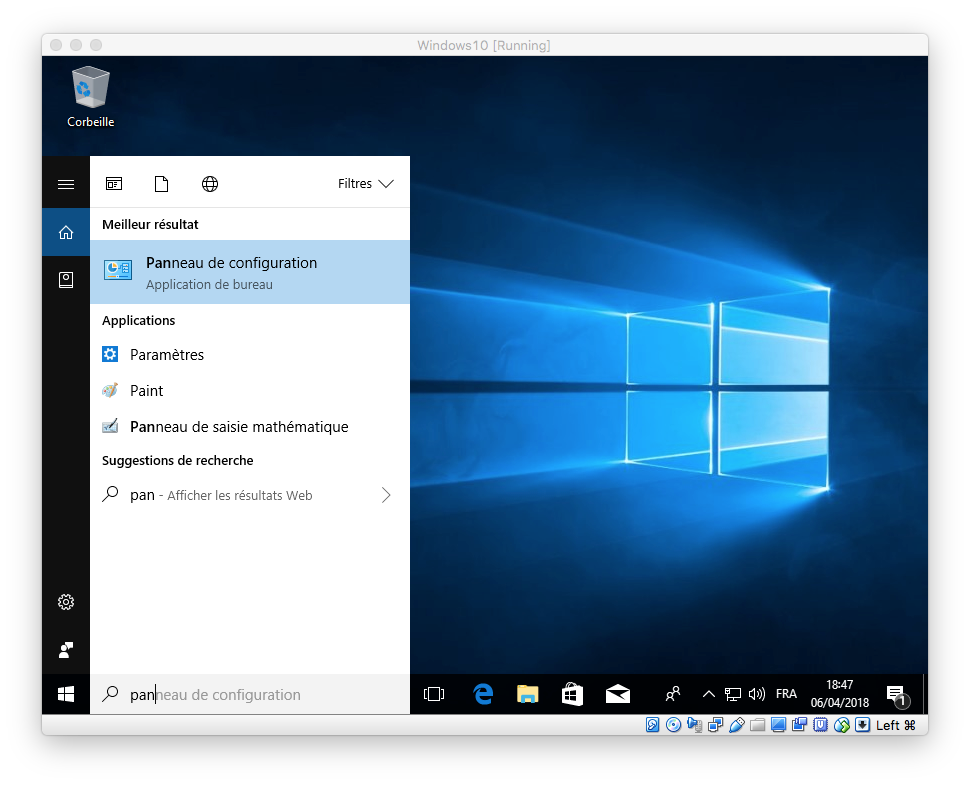Show hidden system tray icons chevron
This screenshot has width=970, height=785.
pyautogui.click(x=709, y=694)
